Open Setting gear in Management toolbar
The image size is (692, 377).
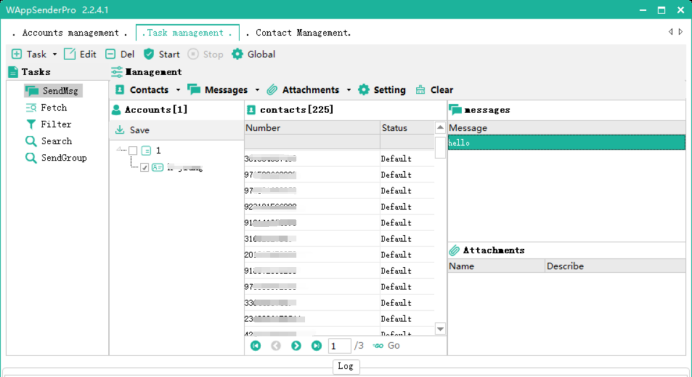pyautogui.click(x=364, y=90)
